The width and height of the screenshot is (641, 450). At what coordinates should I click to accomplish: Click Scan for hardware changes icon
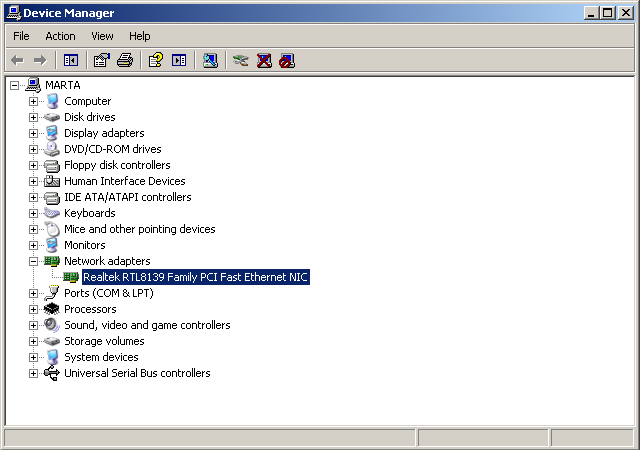(x=210, y=60)
